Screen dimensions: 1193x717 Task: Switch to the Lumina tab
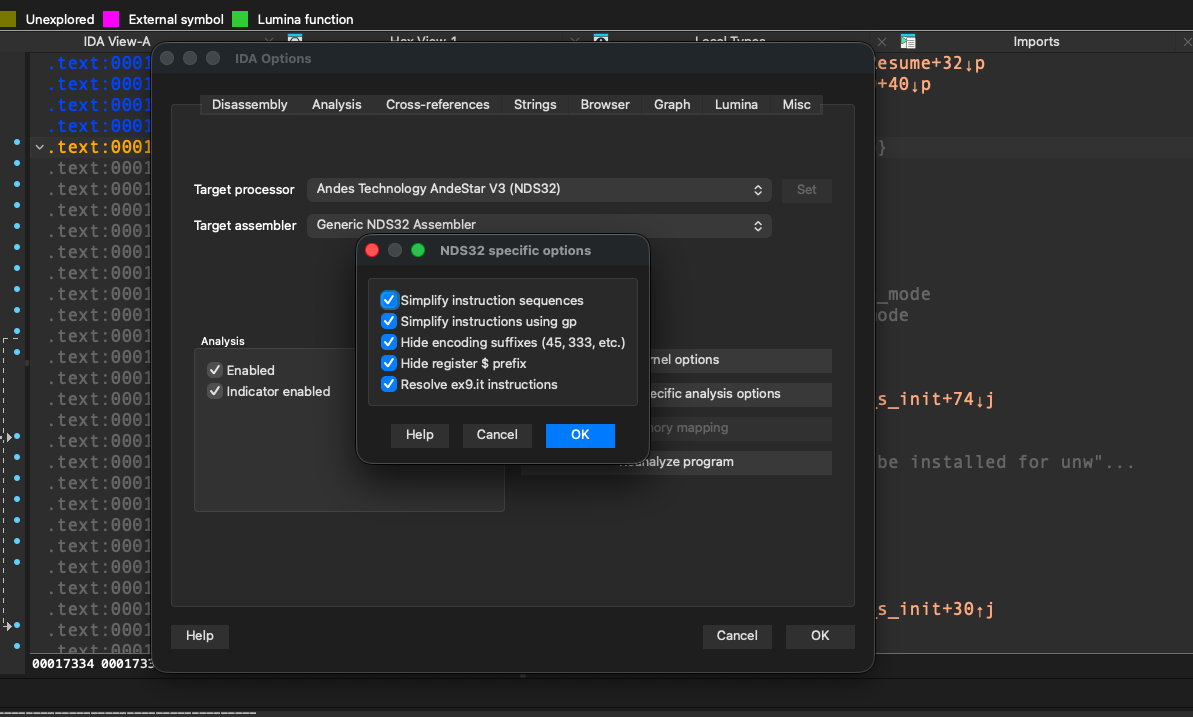tap(736, 104)
